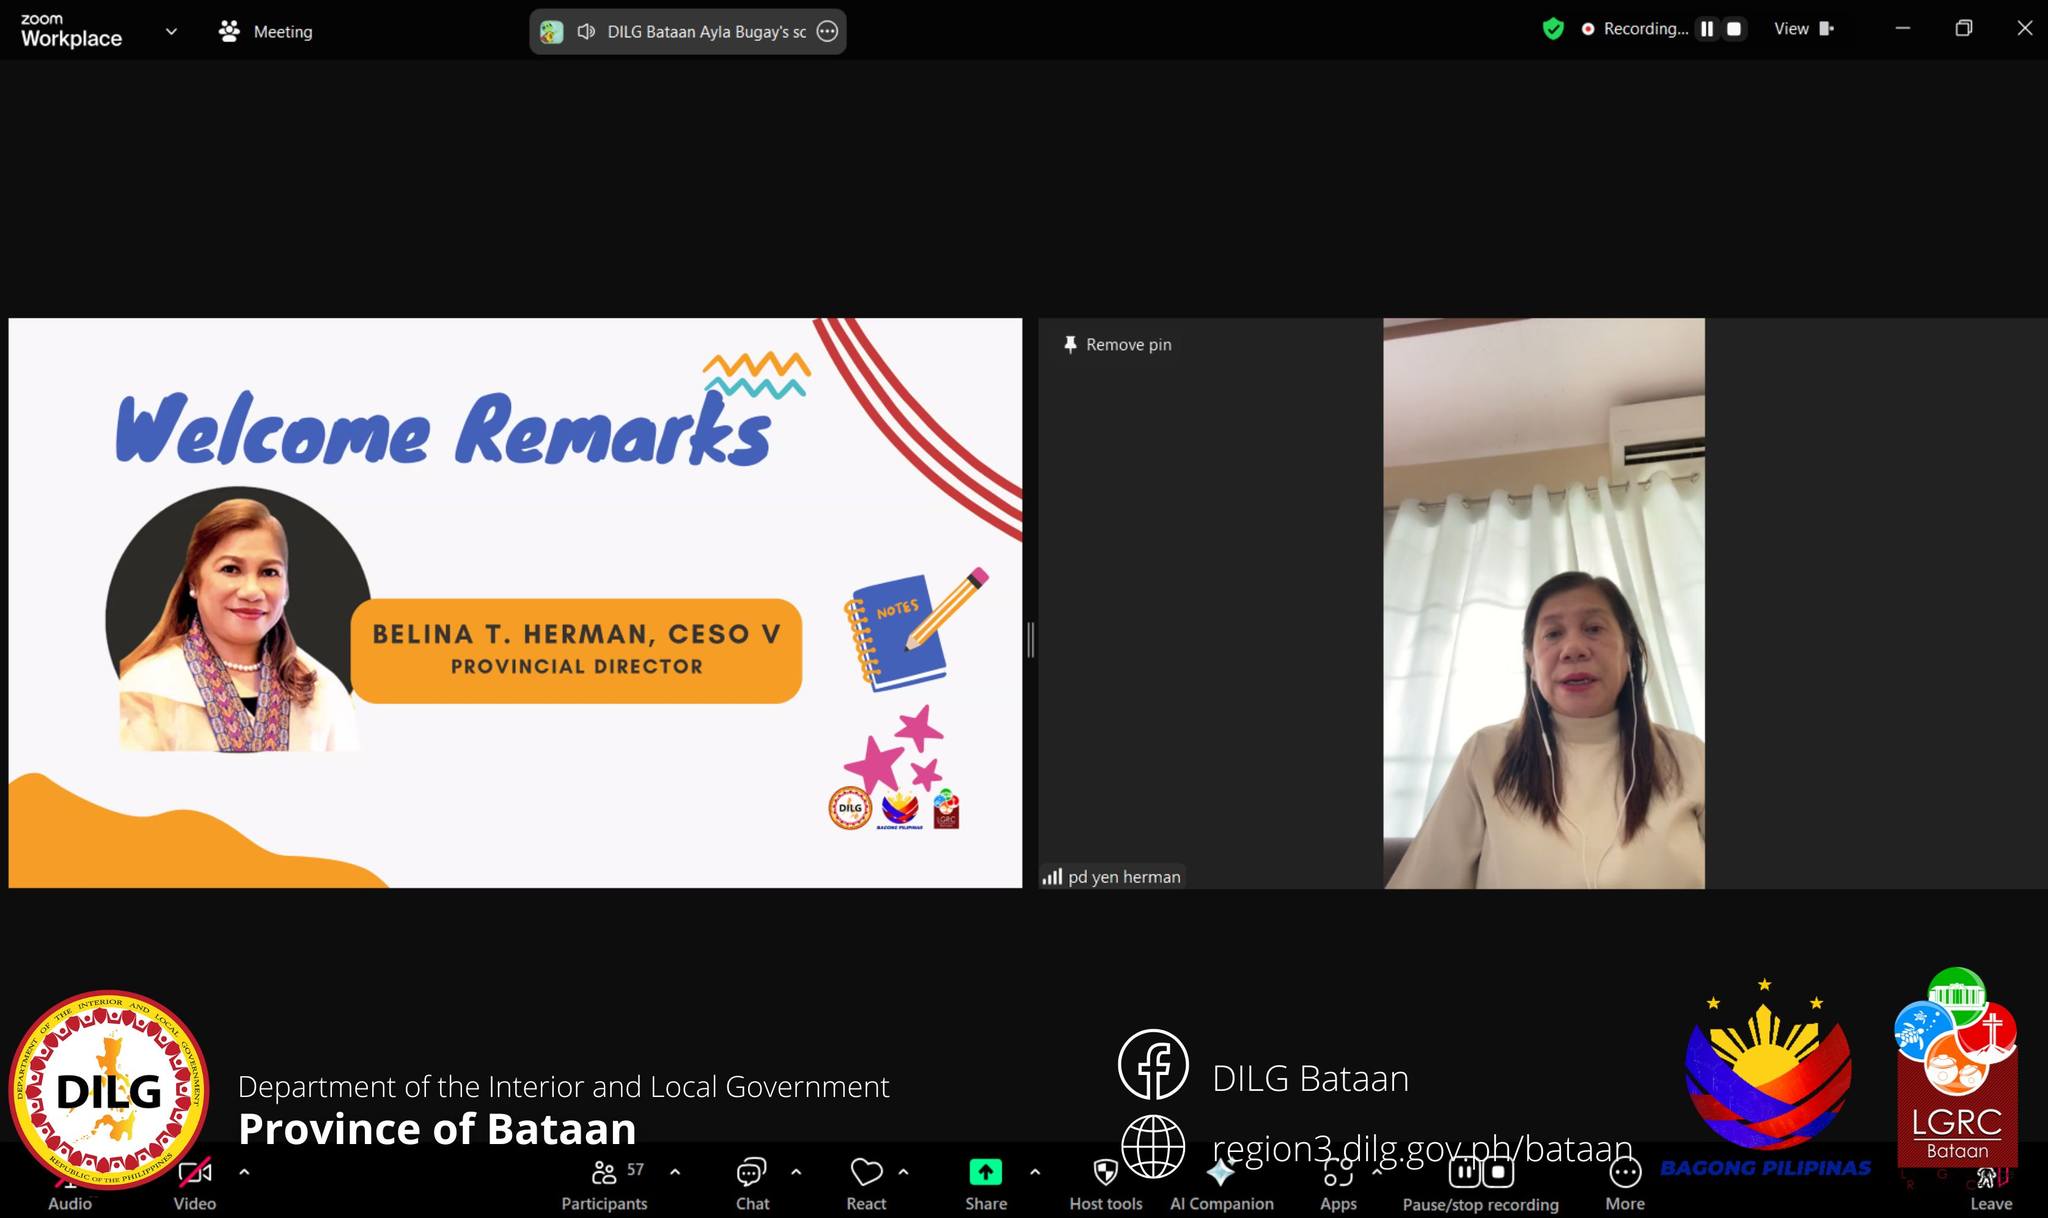The width and height of the screenshot is (2048, 1218).
Task: Open Host tools shield menu
Action: point(1106,1186)
